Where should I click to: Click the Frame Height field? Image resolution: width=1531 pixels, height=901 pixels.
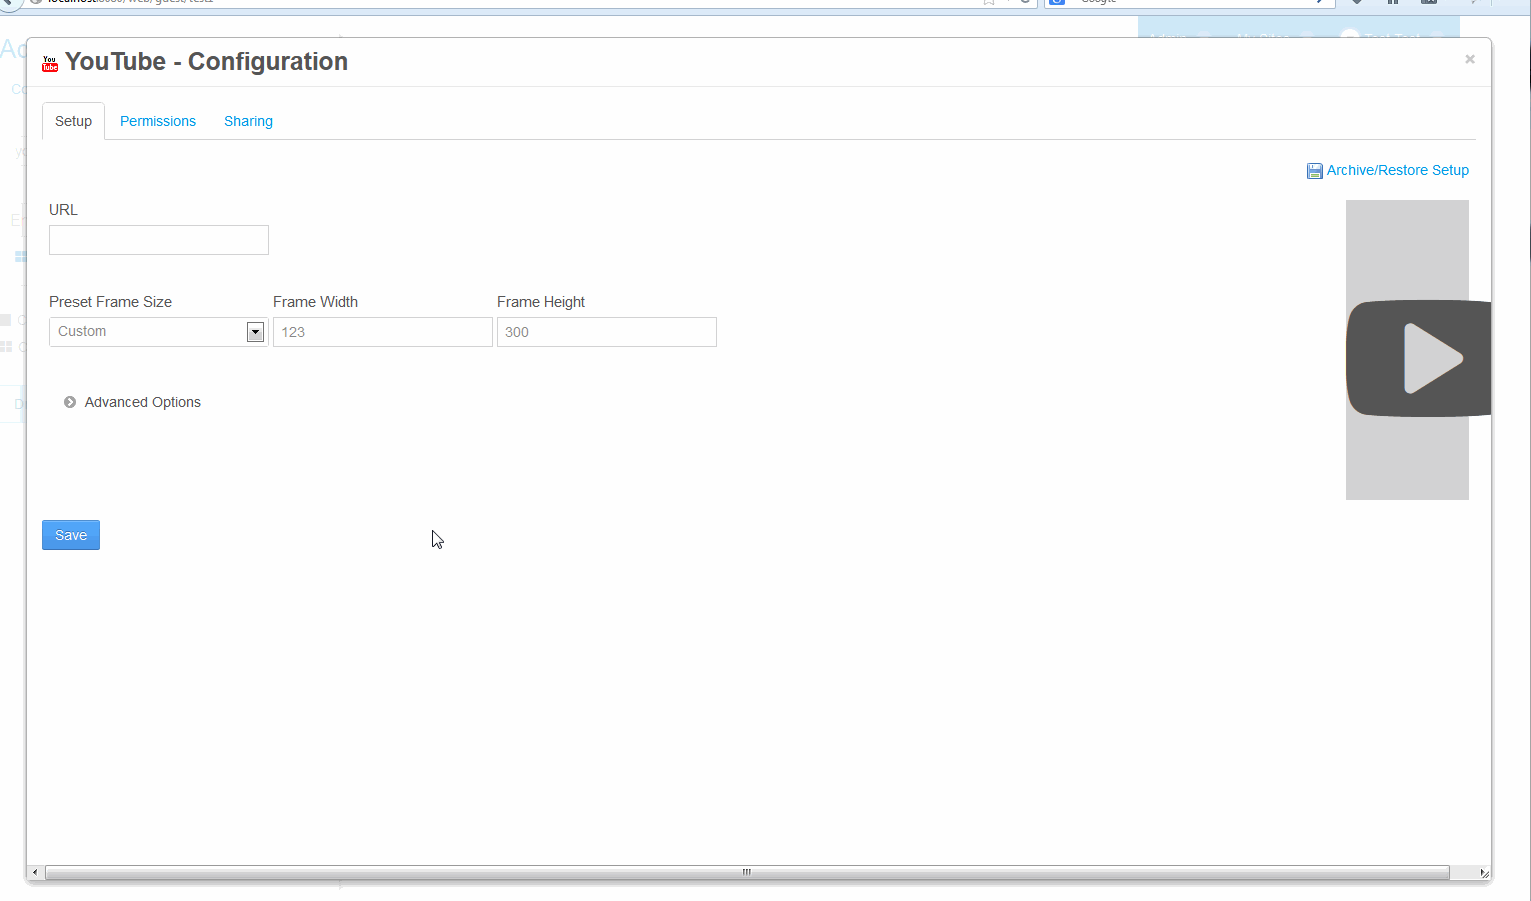click(x=607, y=332)
